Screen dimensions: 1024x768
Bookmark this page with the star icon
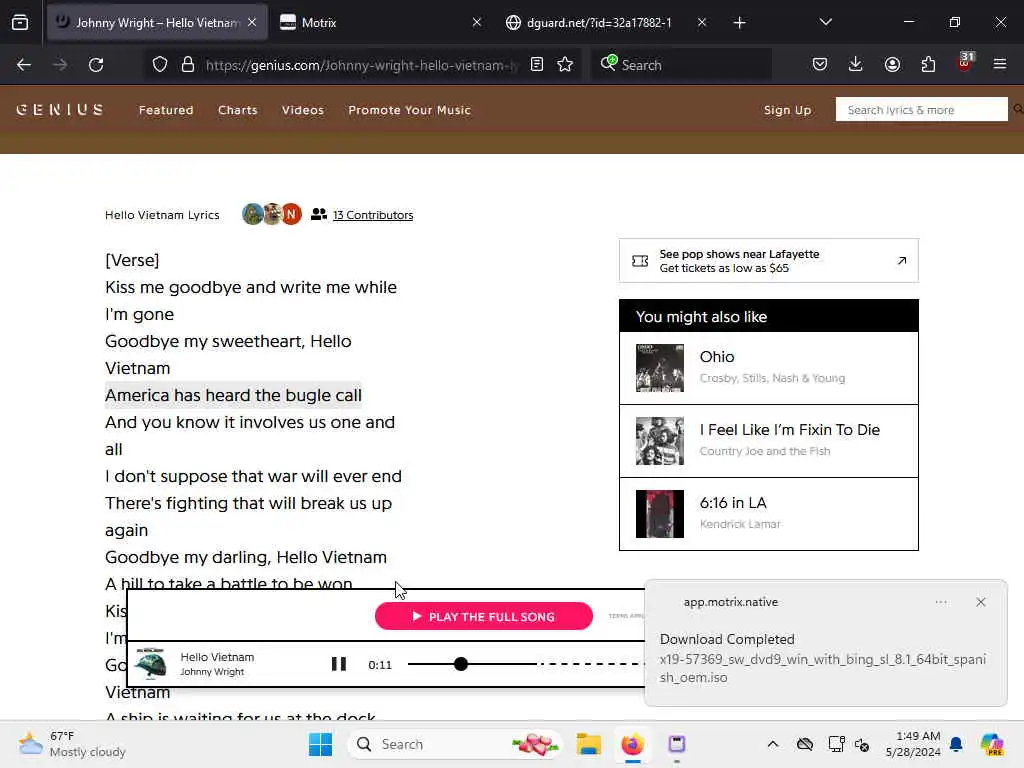pos(566,65)
